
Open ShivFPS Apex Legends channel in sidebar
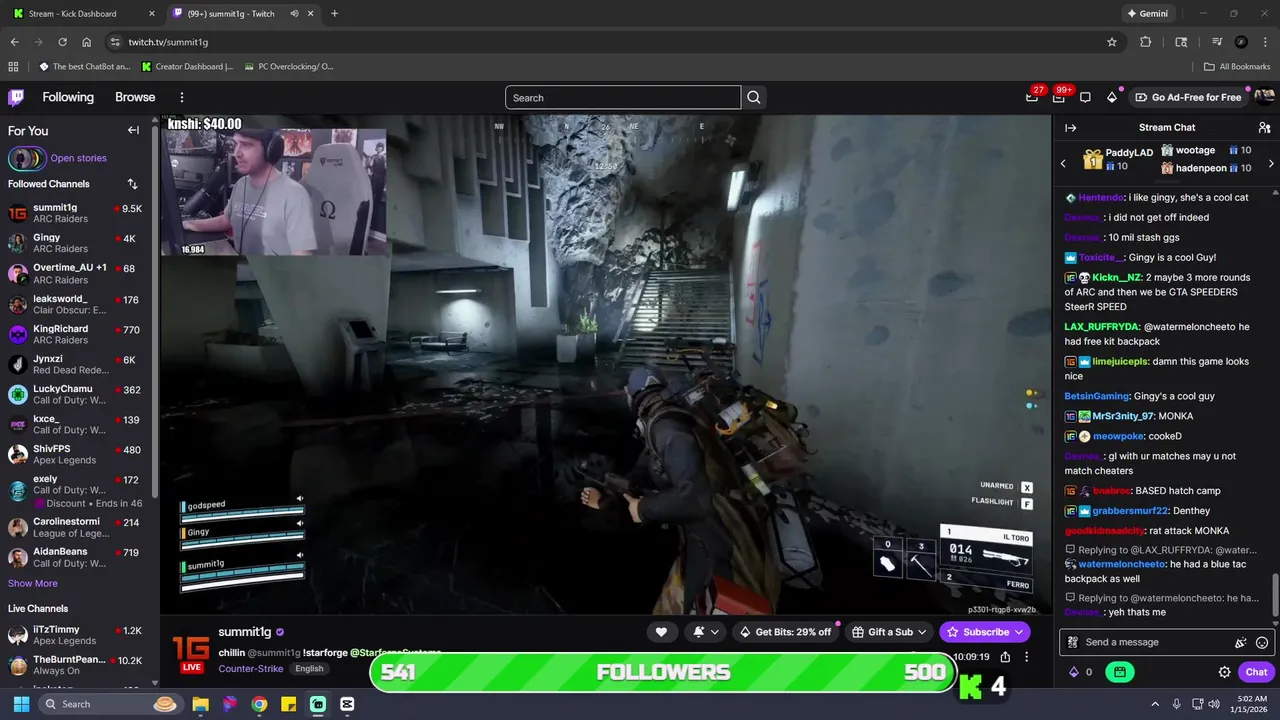76,455
